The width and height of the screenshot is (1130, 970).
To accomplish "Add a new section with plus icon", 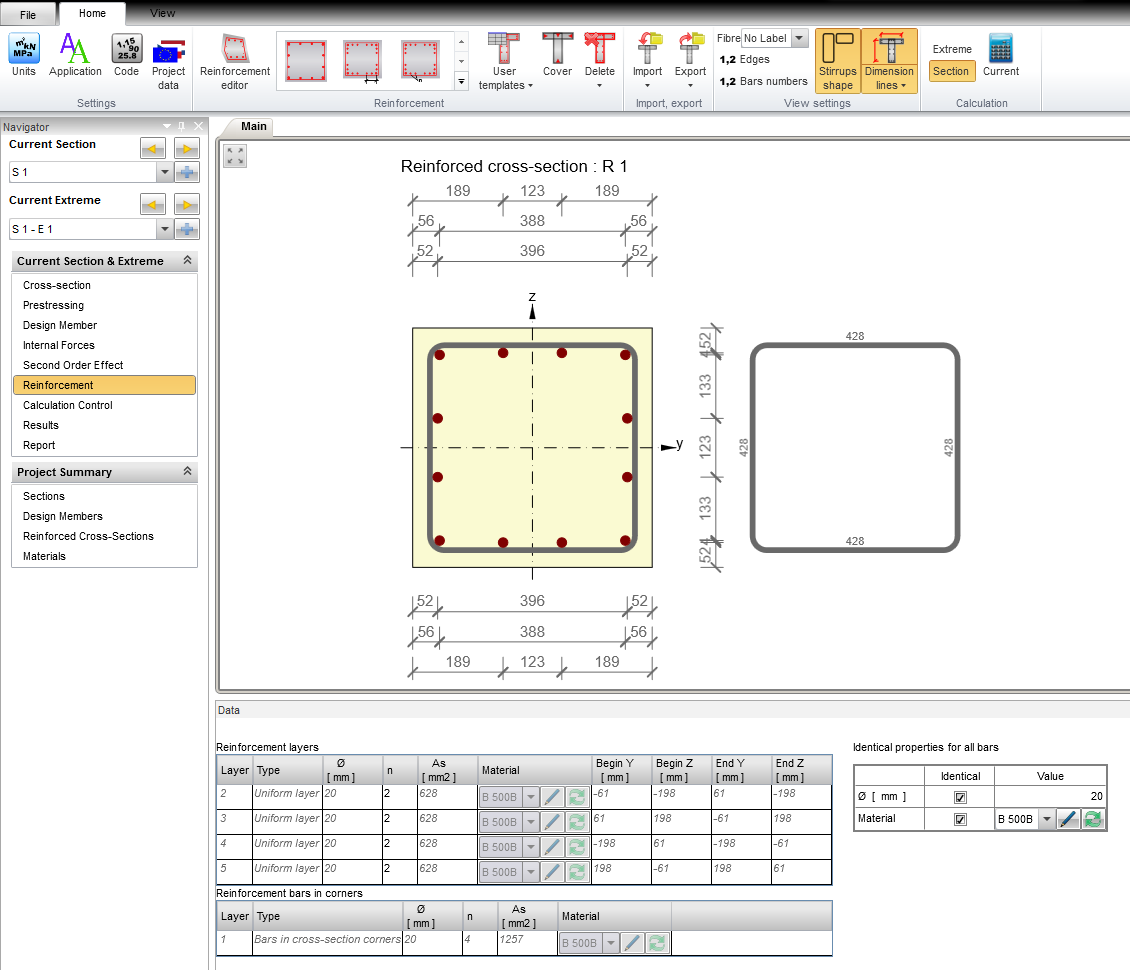I will [187, 172].
